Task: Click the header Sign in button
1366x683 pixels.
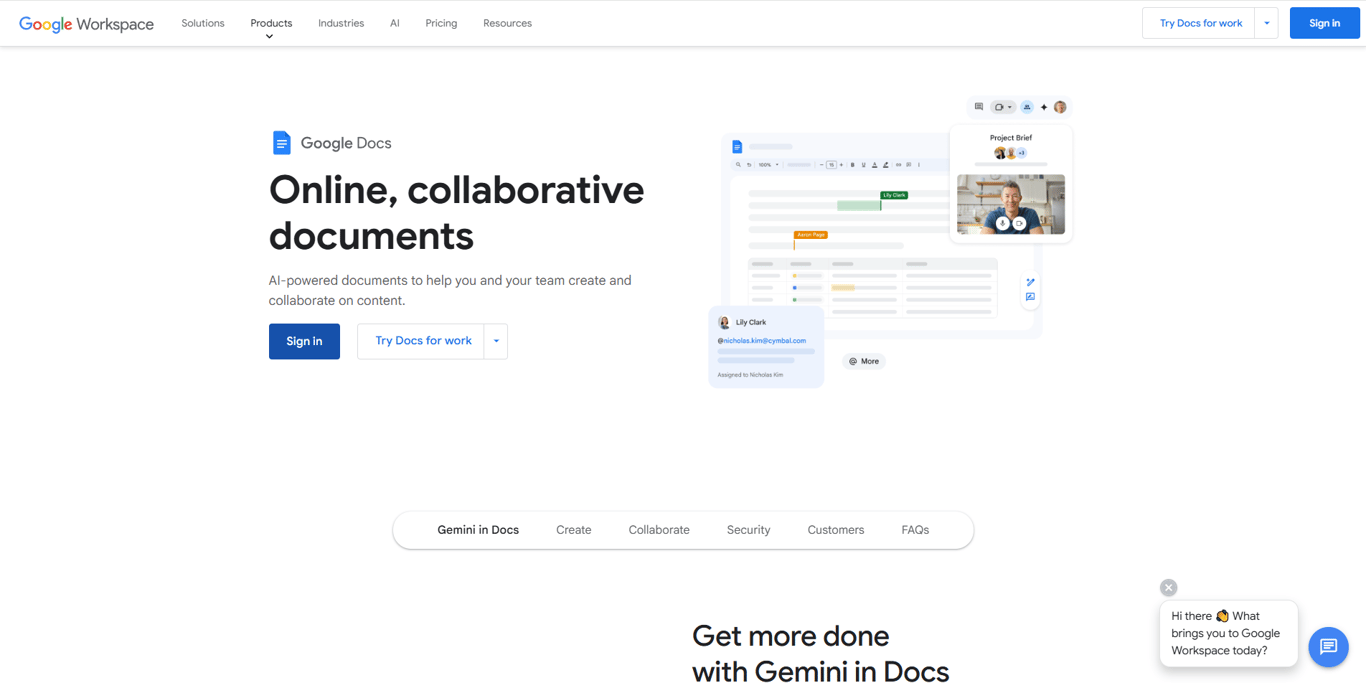Action: click(1324, 23)
